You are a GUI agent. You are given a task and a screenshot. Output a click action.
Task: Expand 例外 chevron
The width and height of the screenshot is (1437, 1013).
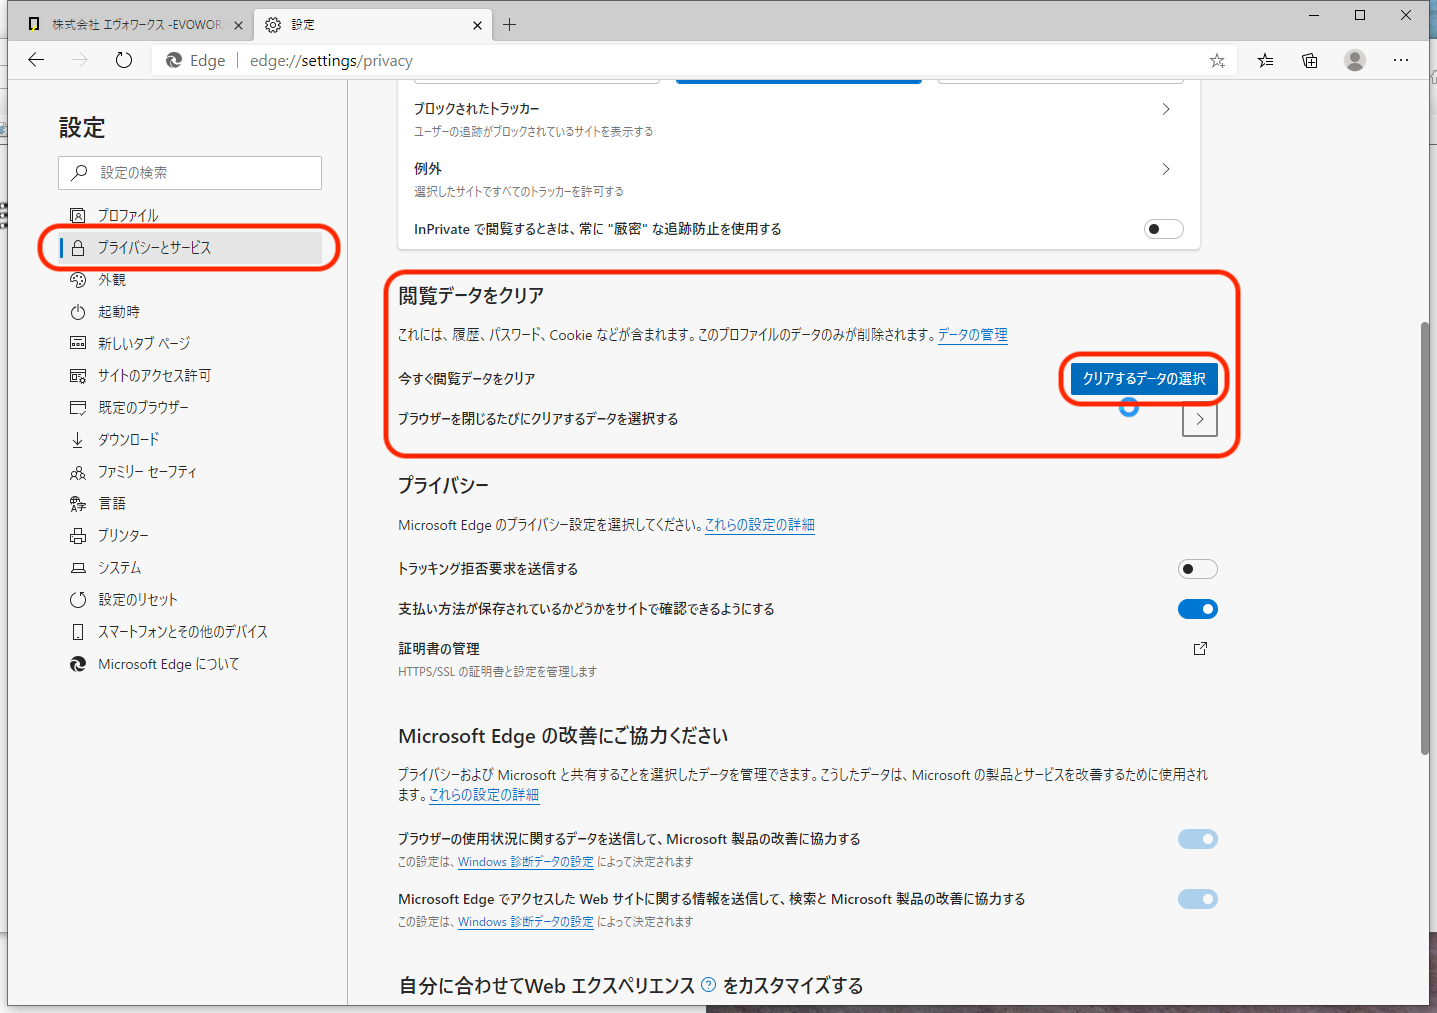(x=1166, y=169)
